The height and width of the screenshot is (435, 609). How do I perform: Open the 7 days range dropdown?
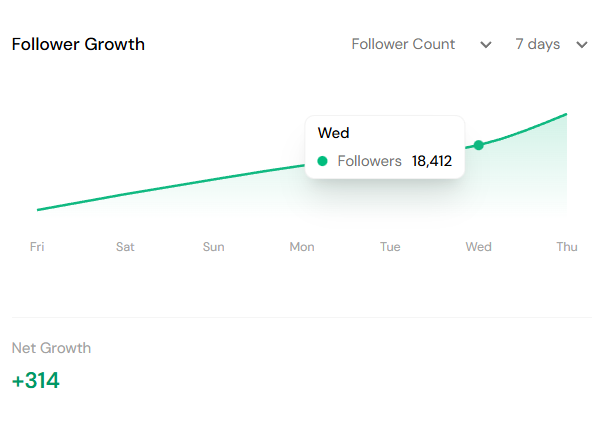537,44
